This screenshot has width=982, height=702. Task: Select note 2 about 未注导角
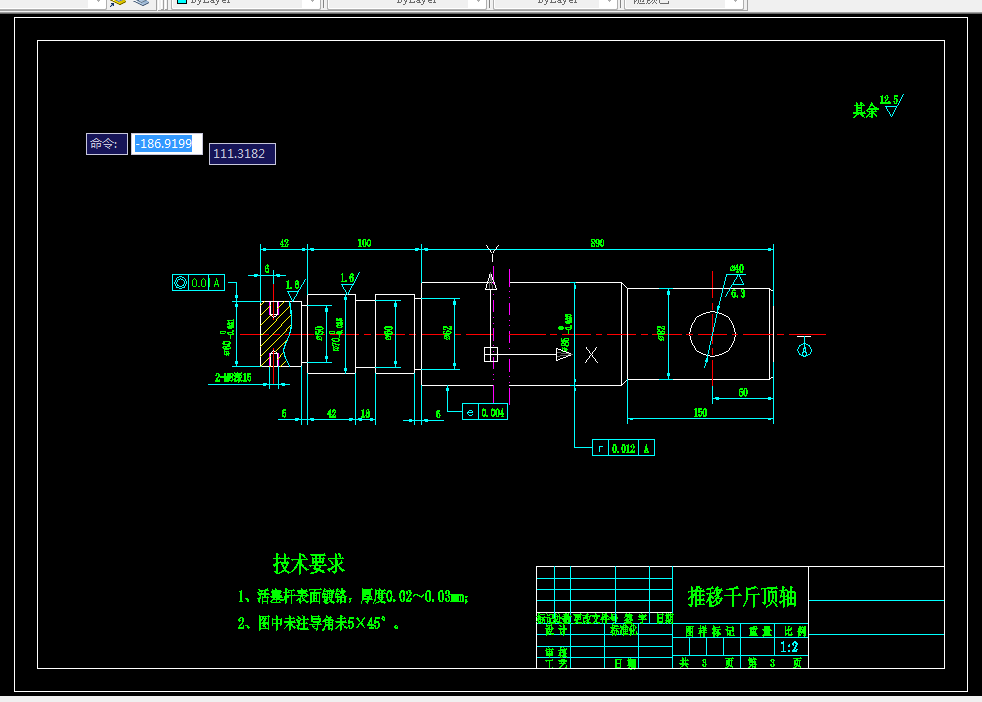coord(318,623)
